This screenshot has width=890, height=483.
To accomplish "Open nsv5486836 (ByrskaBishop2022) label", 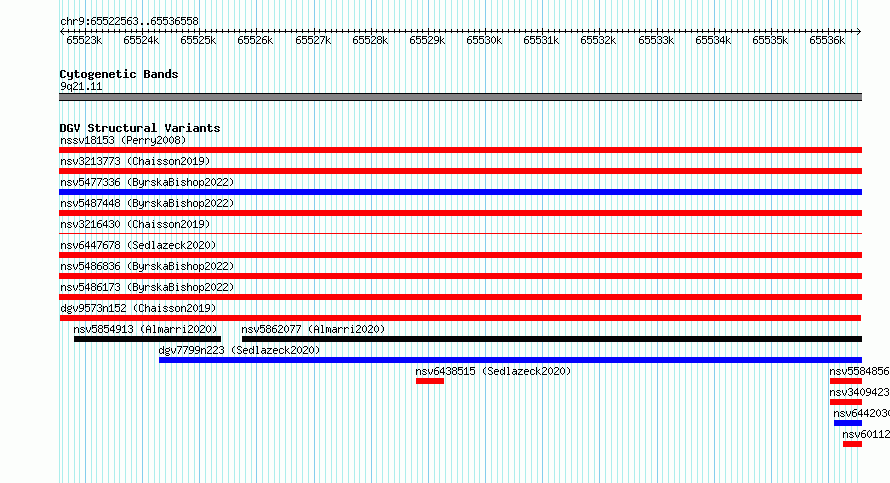I will [x=147, y=266].
